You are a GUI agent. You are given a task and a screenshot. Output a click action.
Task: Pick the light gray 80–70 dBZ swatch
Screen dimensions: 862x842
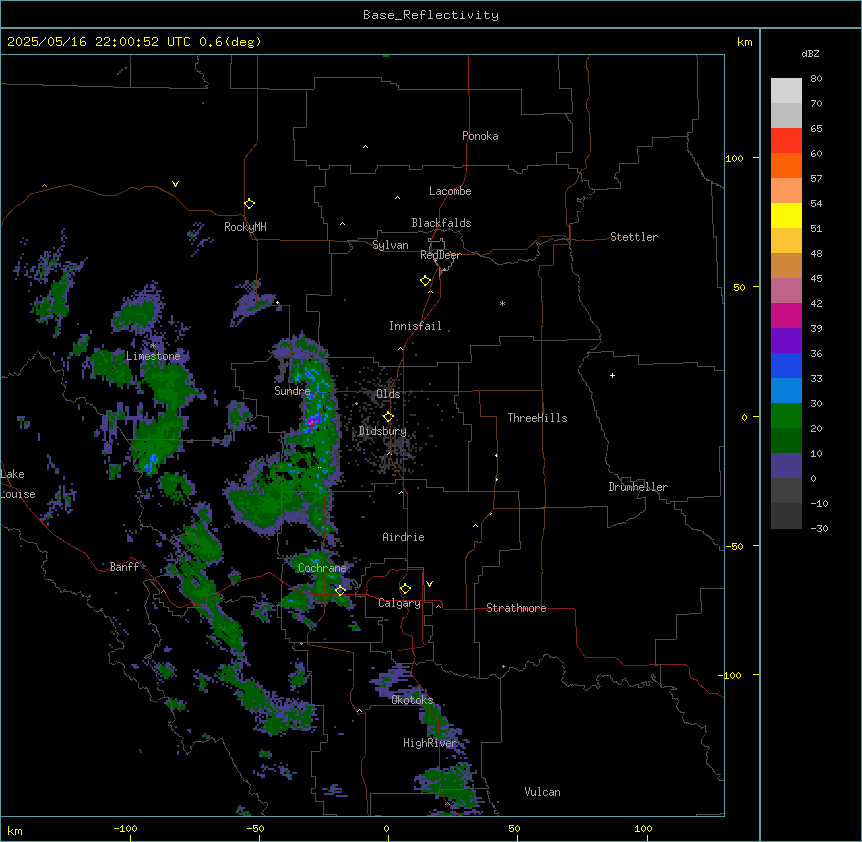[x=786, y=91]
